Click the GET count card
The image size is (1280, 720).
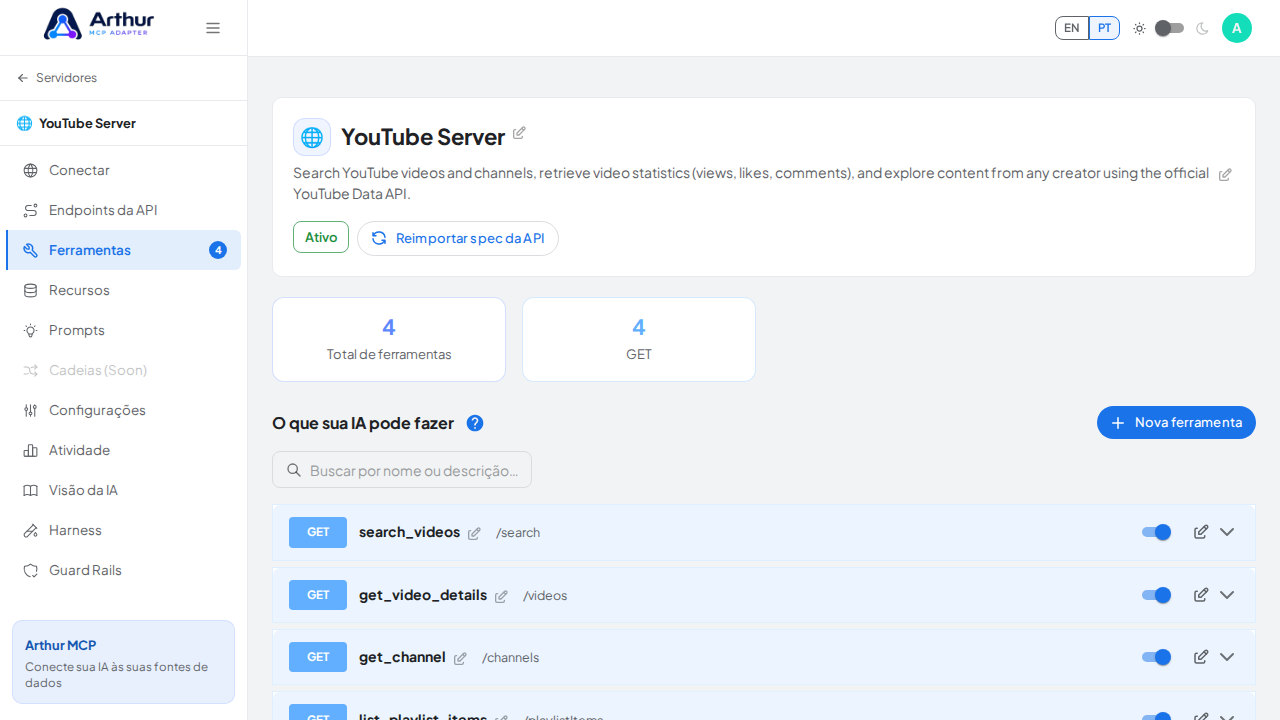[x=639, y=339]
